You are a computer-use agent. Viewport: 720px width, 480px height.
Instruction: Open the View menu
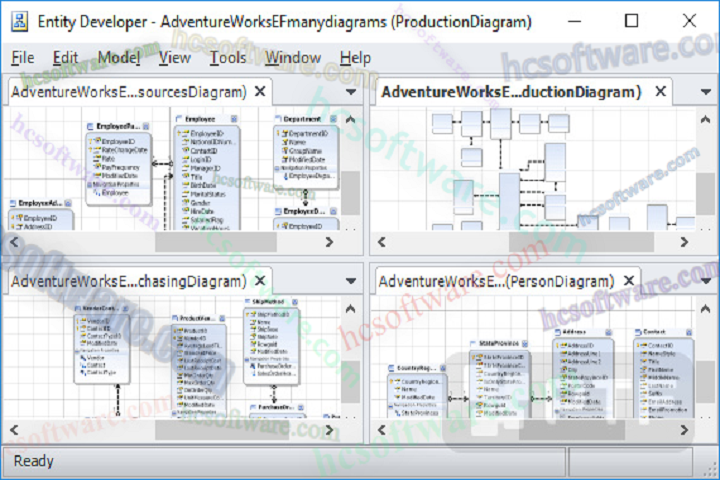point(174,58)
